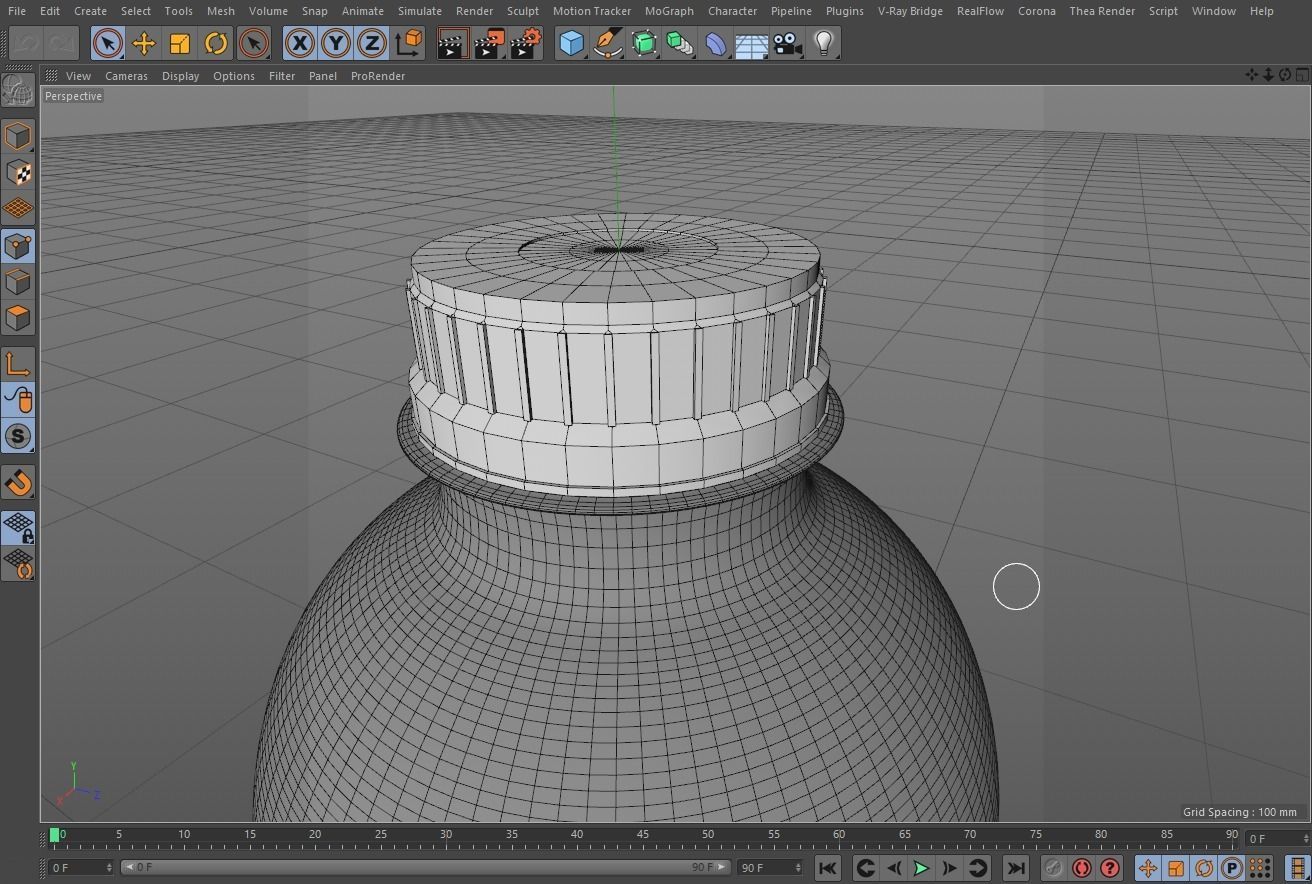Add a Light object
The height and width of the screenshot is (884, 1312).
(x=824, y=43)
